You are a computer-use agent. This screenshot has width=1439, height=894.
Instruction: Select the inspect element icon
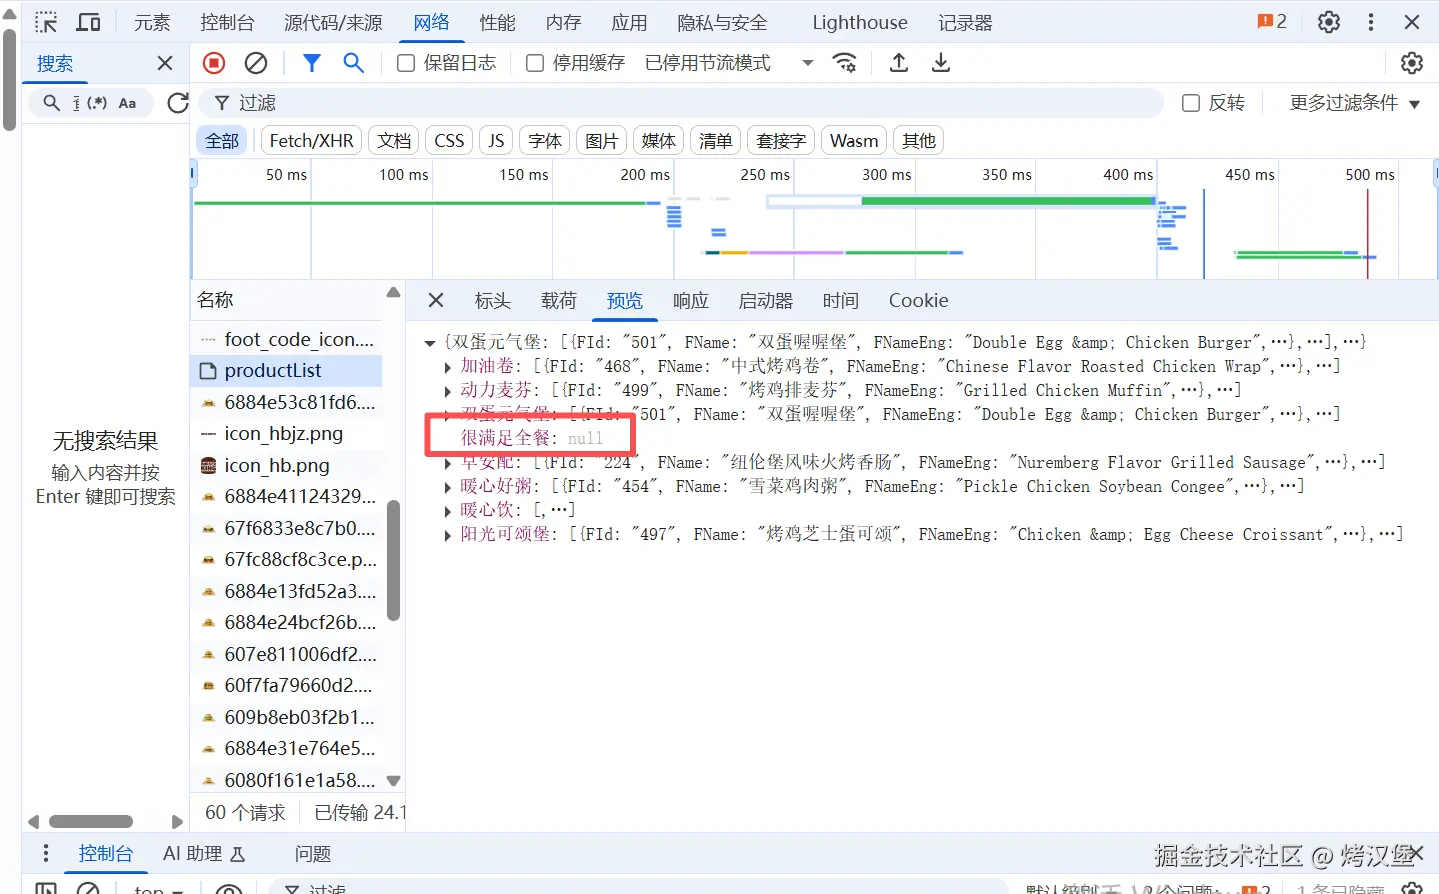coord(45,22)
